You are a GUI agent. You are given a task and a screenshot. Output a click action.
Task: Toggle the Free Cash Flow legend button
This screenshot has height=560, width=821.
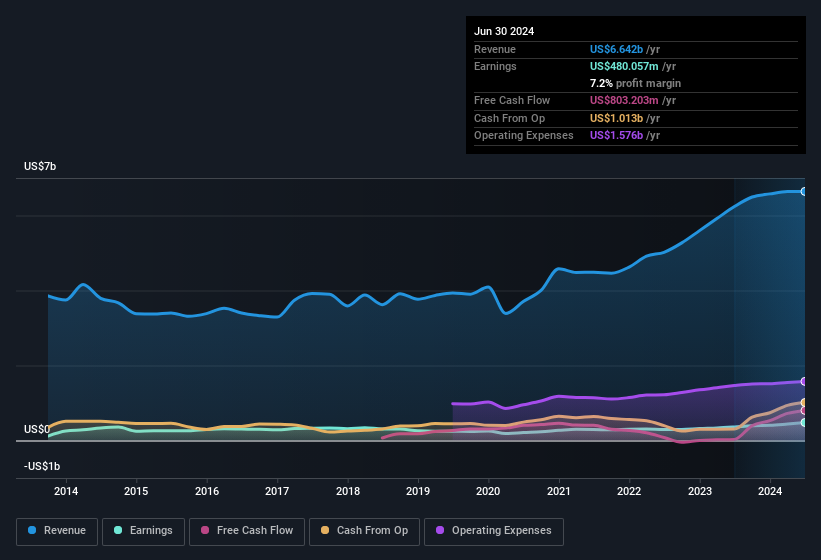pyautogui.click(x=247, y=531)
